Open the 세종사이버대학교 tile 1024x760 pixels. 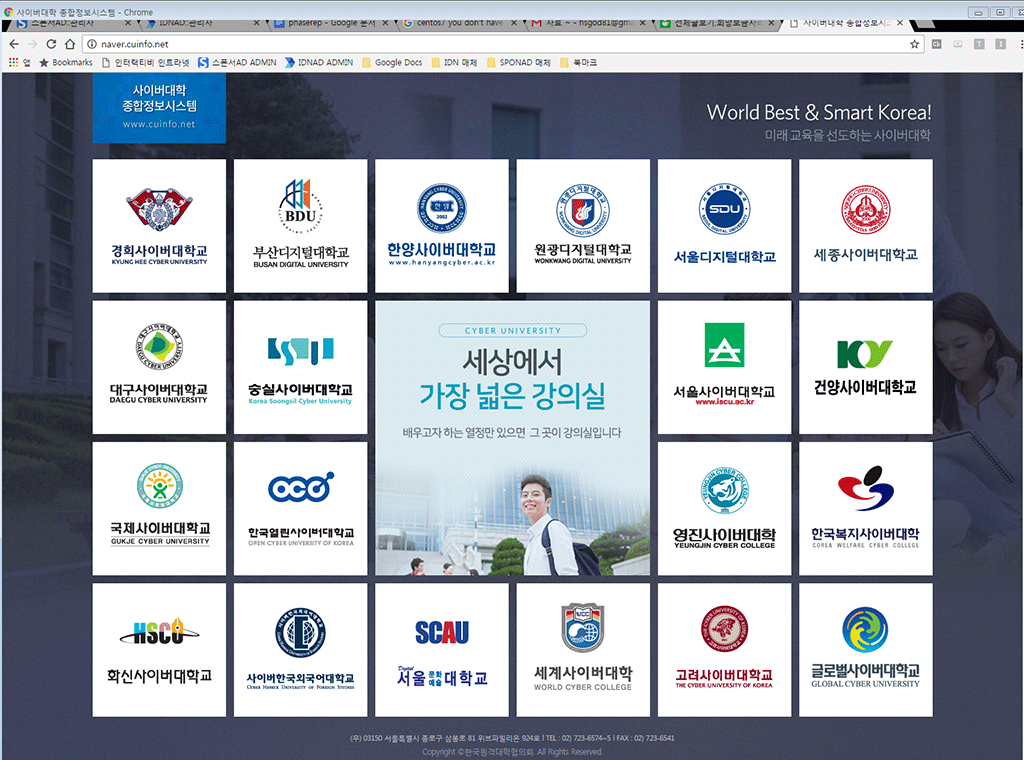click(866, 226)
